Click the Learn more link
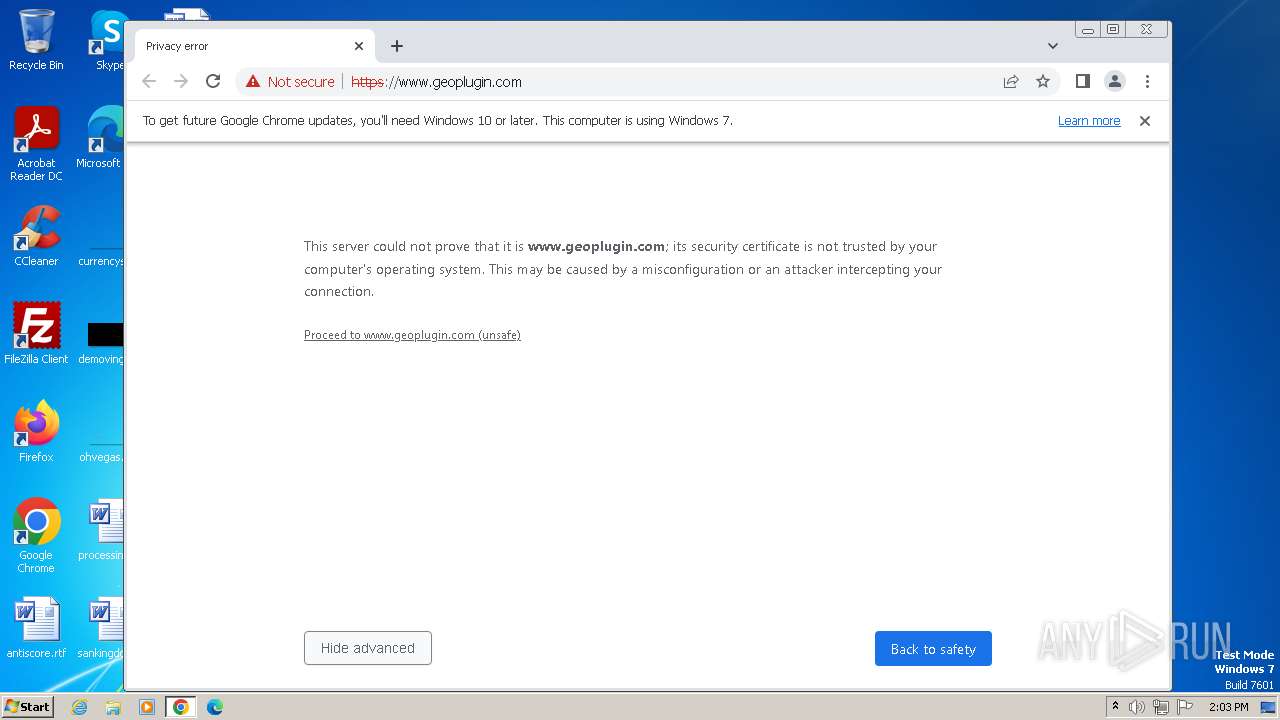1280x720 pixels. click(x=1089, y=121)
